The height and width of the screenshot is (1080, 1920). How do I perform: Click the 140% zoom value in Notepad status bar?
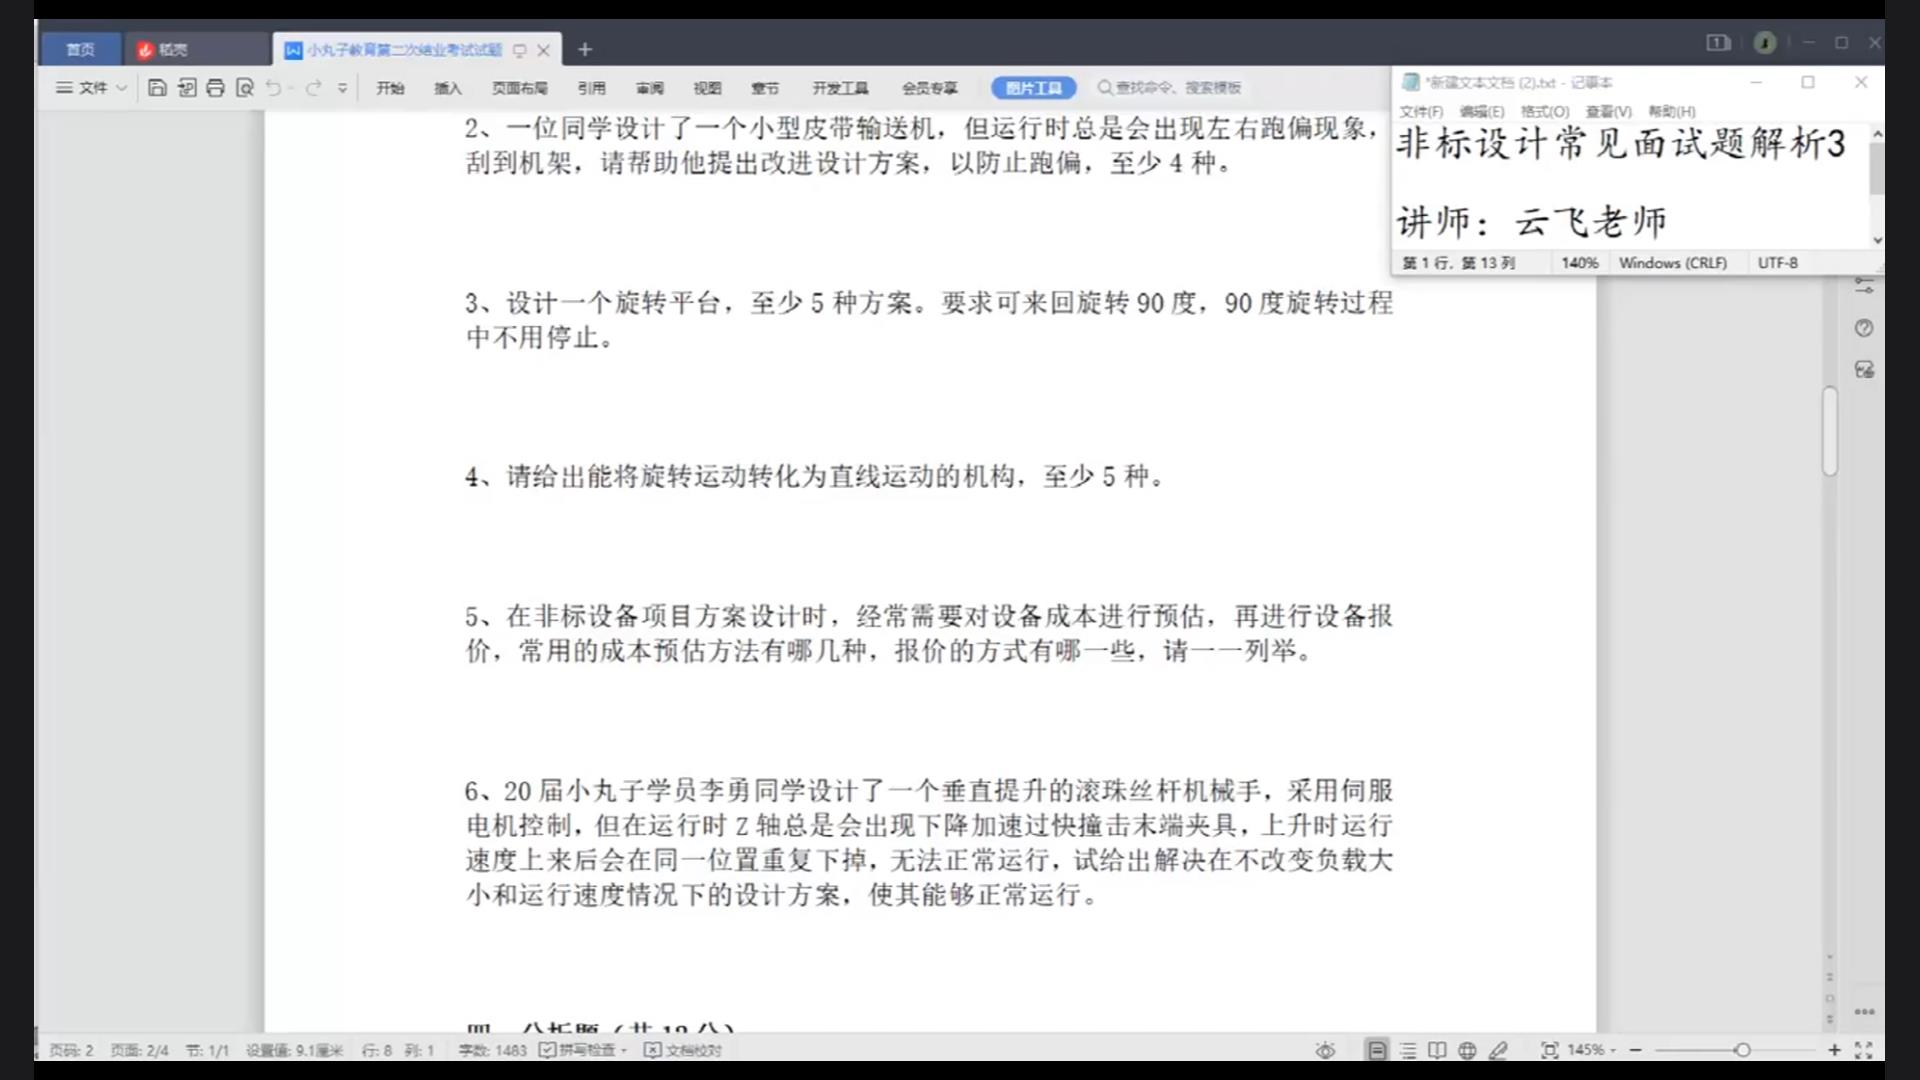point(1580,263)
